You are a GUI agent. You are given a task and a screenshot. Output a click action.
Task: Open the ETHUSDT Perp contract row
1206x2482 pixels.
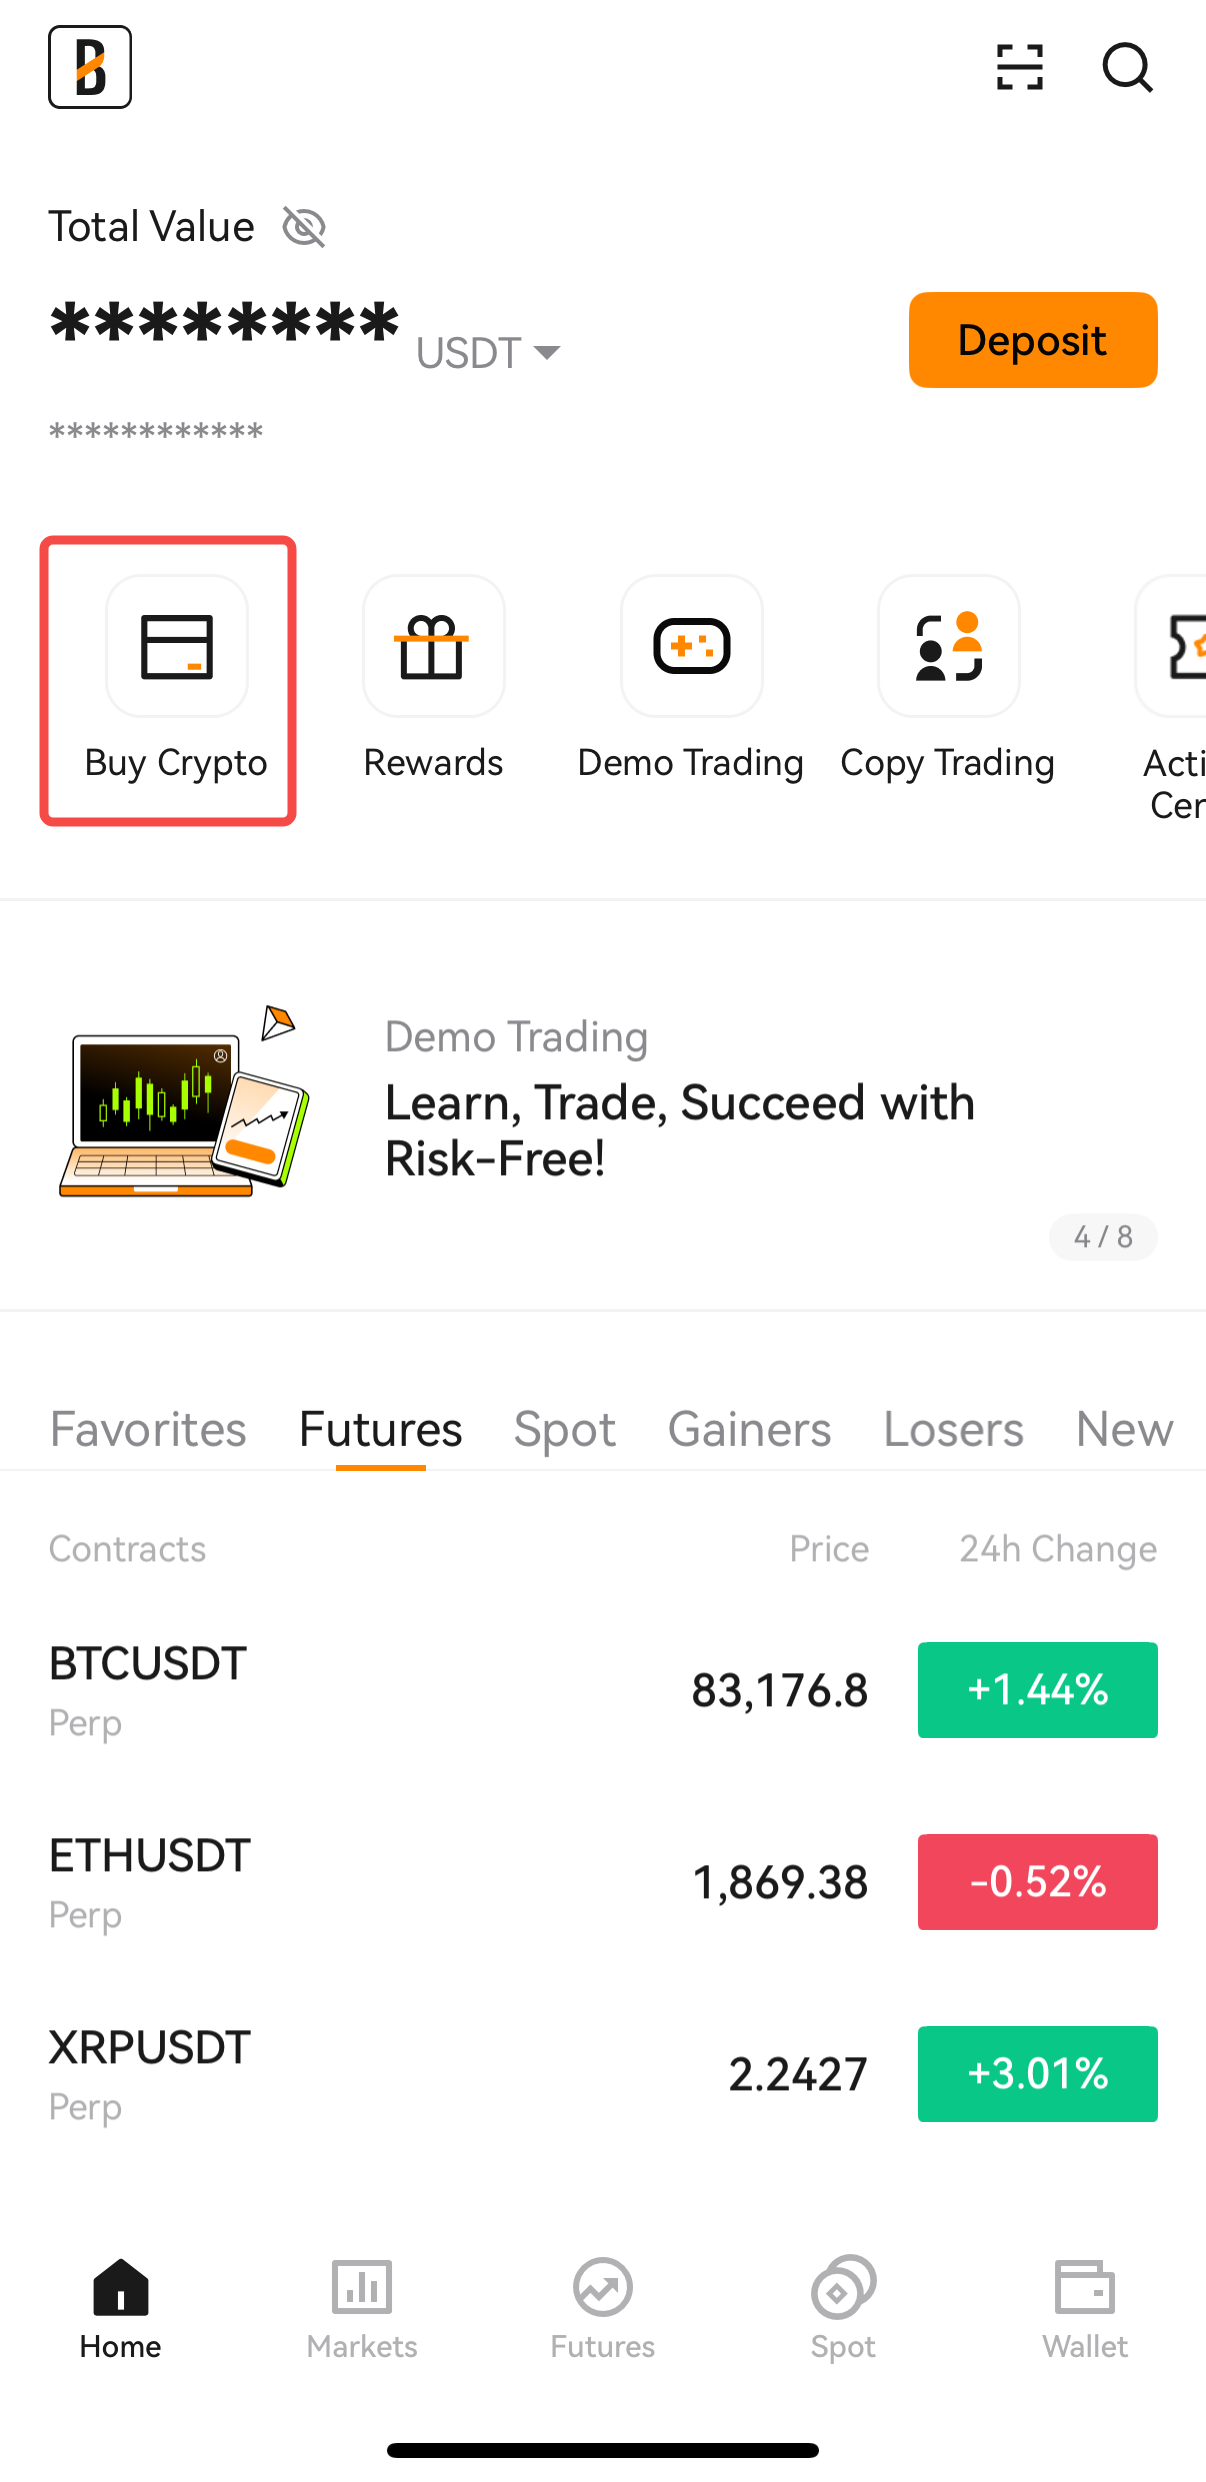(603, 1882)
